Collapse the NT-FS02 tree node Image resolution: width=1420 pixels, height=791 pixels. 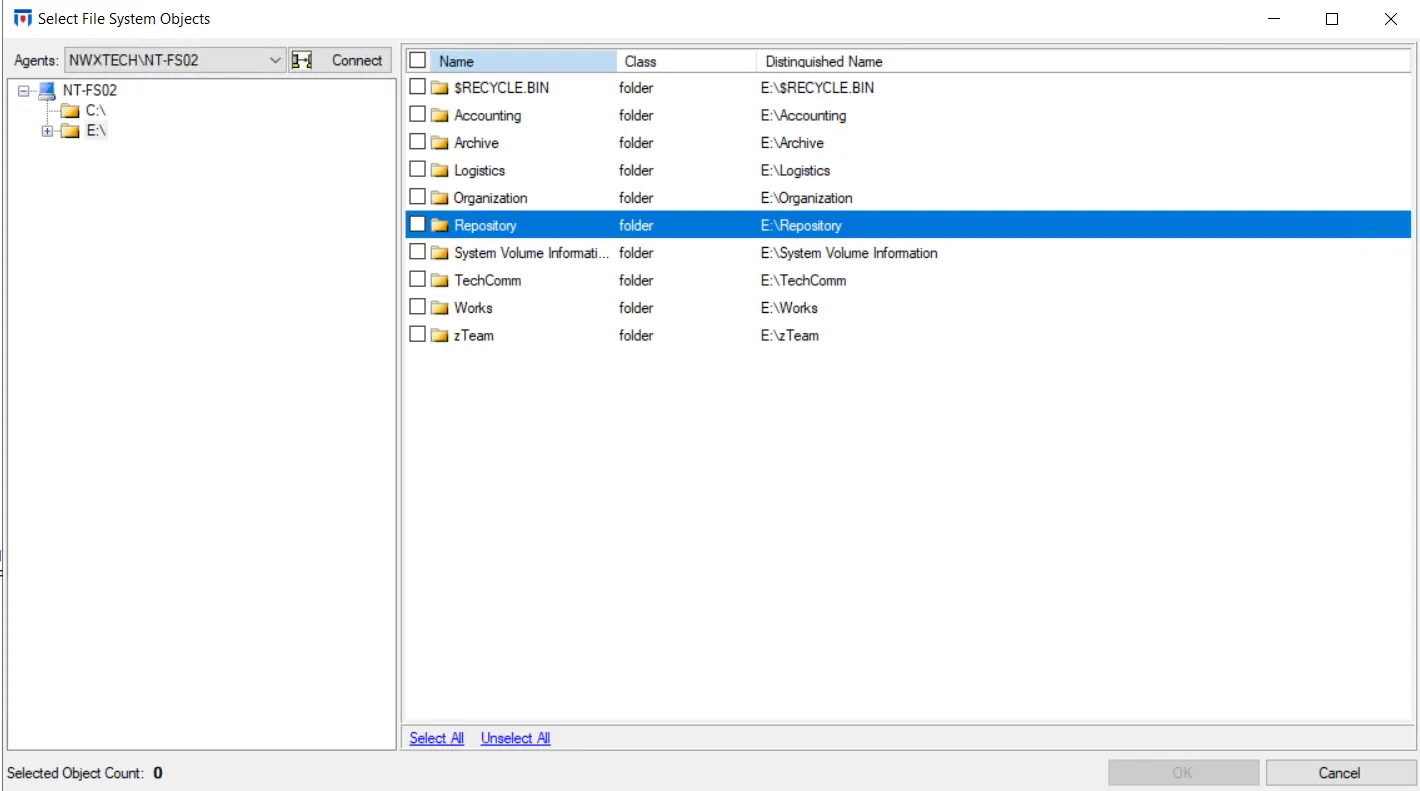click(x=23, y=90)
